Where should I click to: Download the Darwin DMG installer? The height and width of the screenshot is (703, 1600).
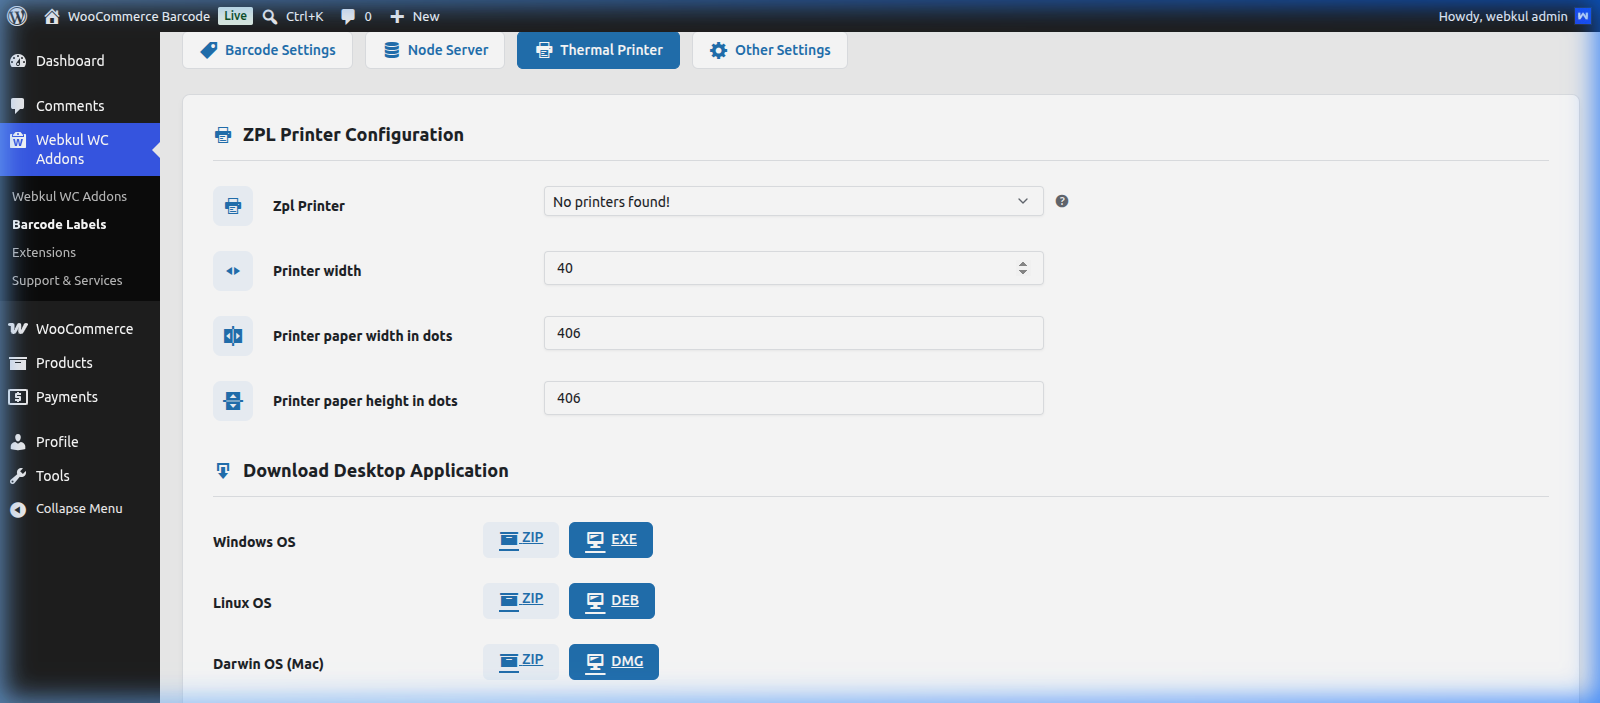(x=614, y=662)
